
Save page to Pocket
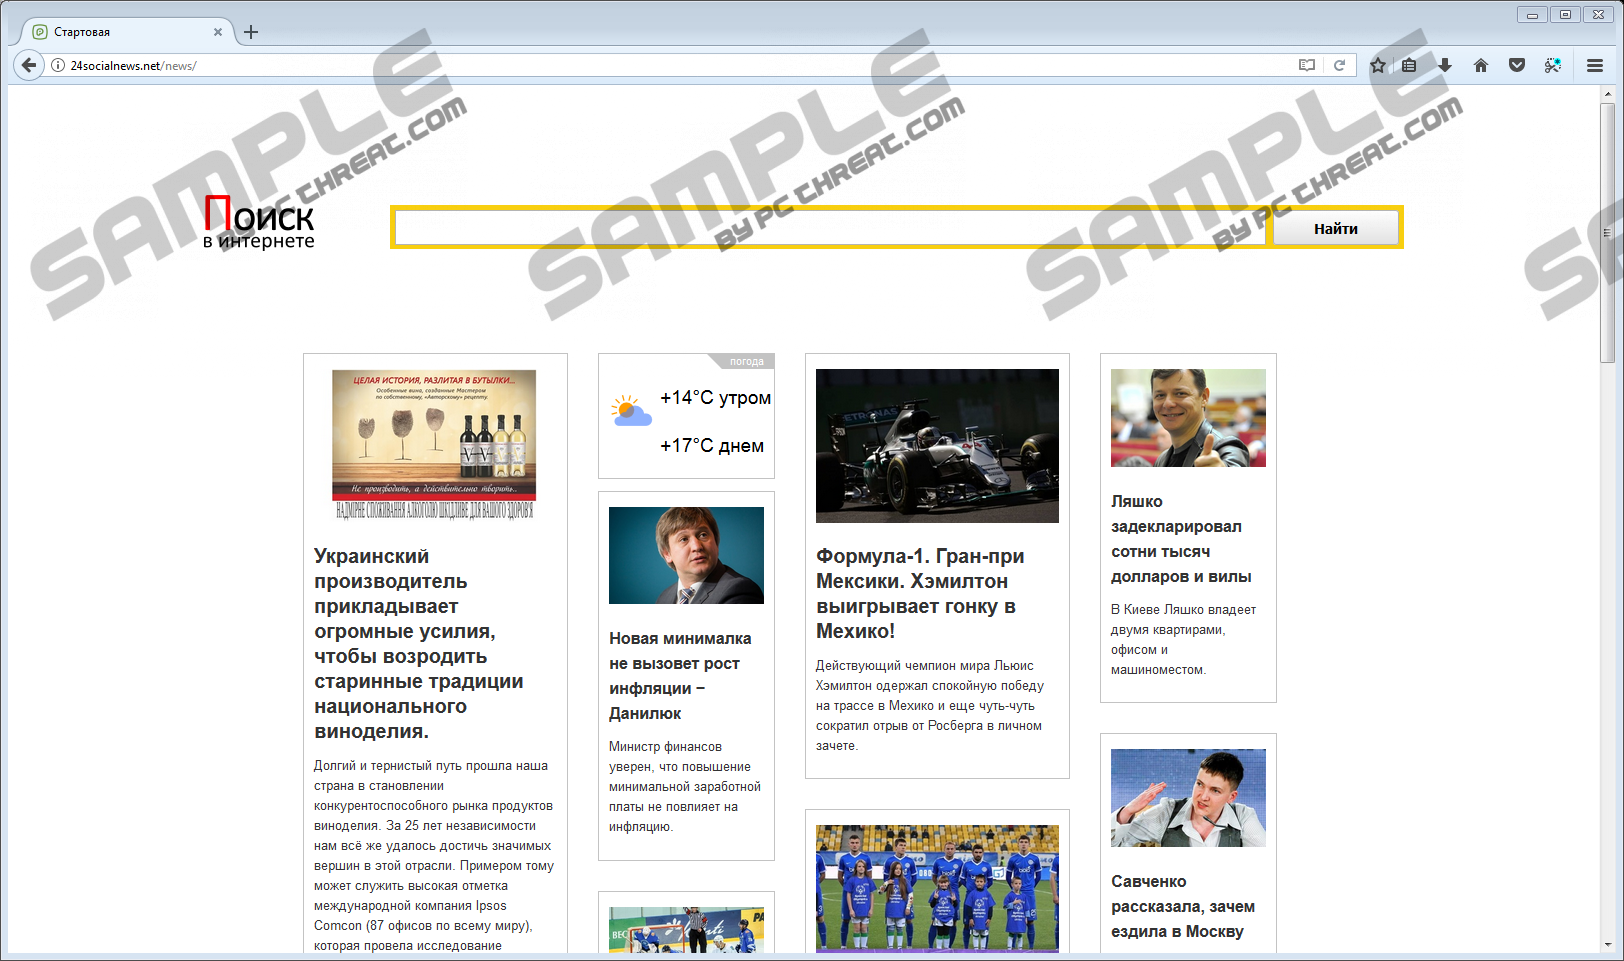(1517, 65)
